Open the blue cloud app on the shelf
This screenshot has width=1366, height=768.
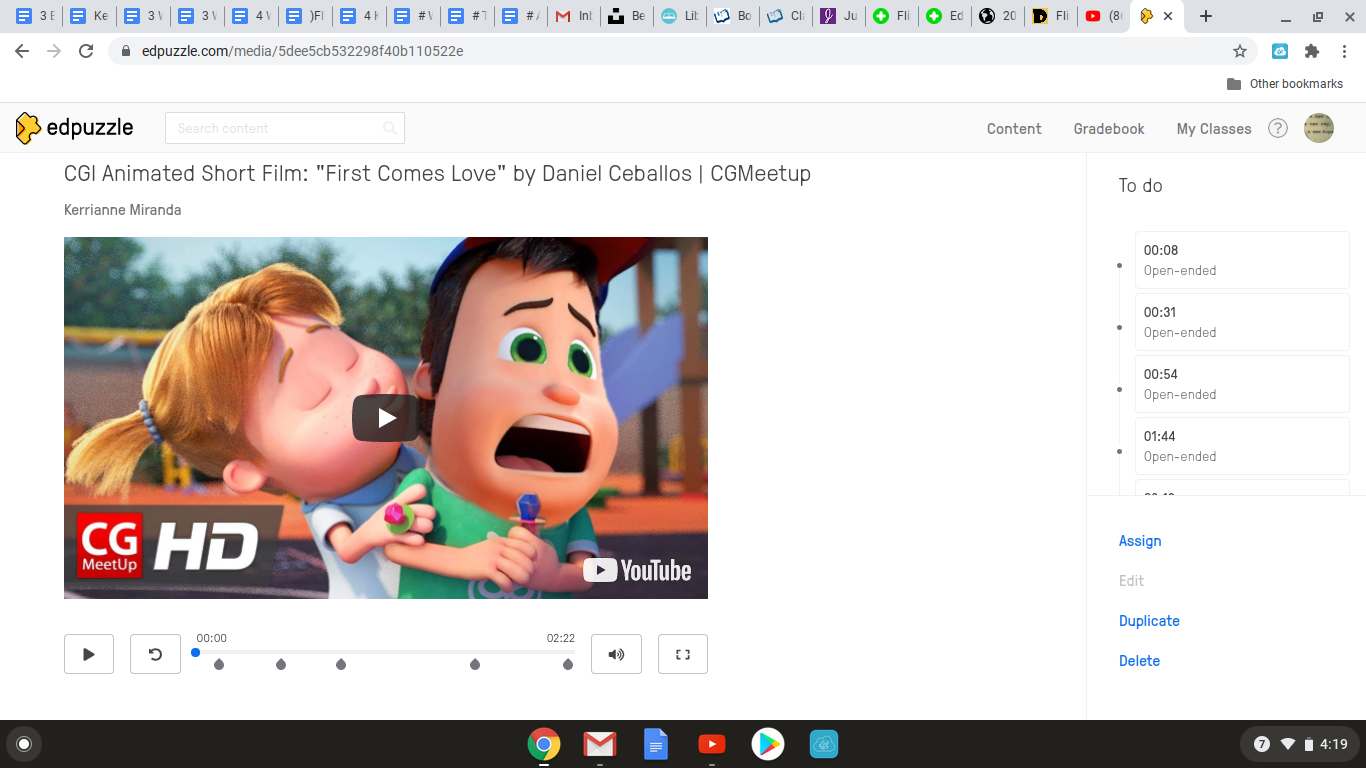click(x=824, y=744)
